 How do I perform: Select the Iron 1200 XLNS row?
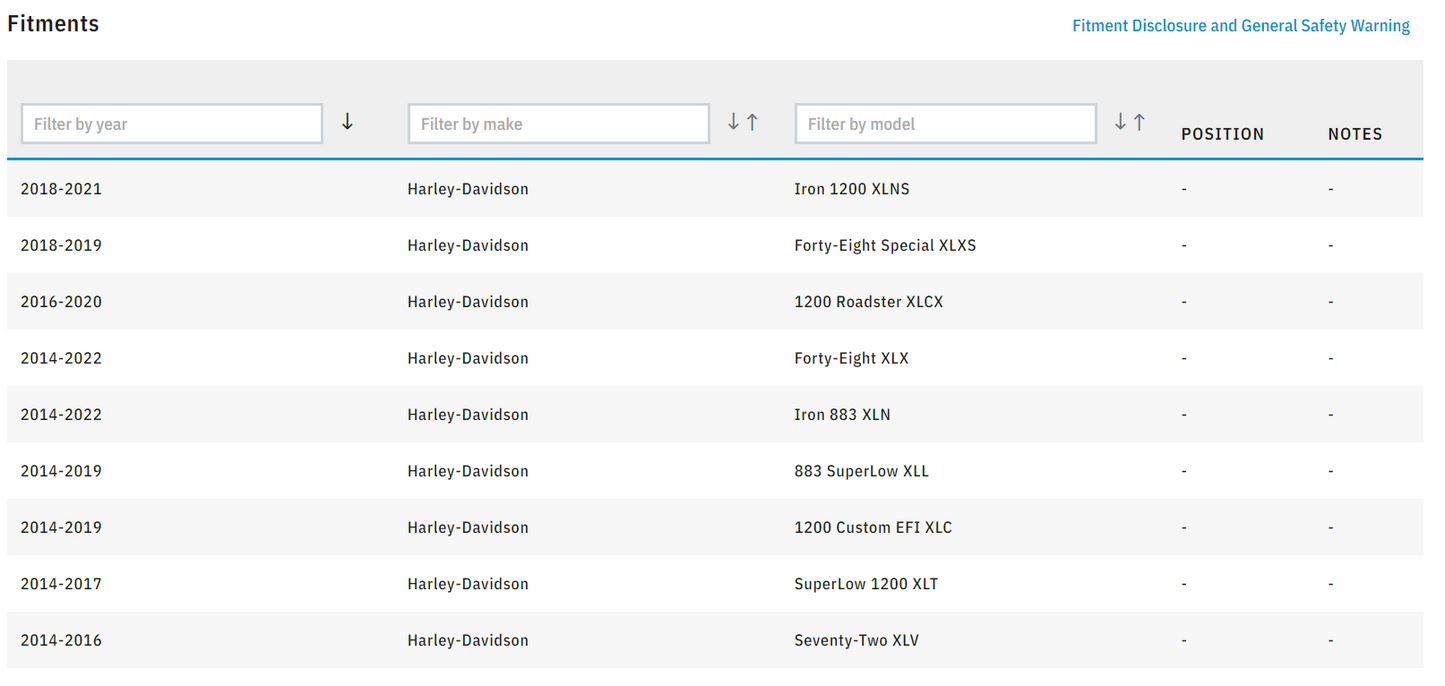(851, 189)
